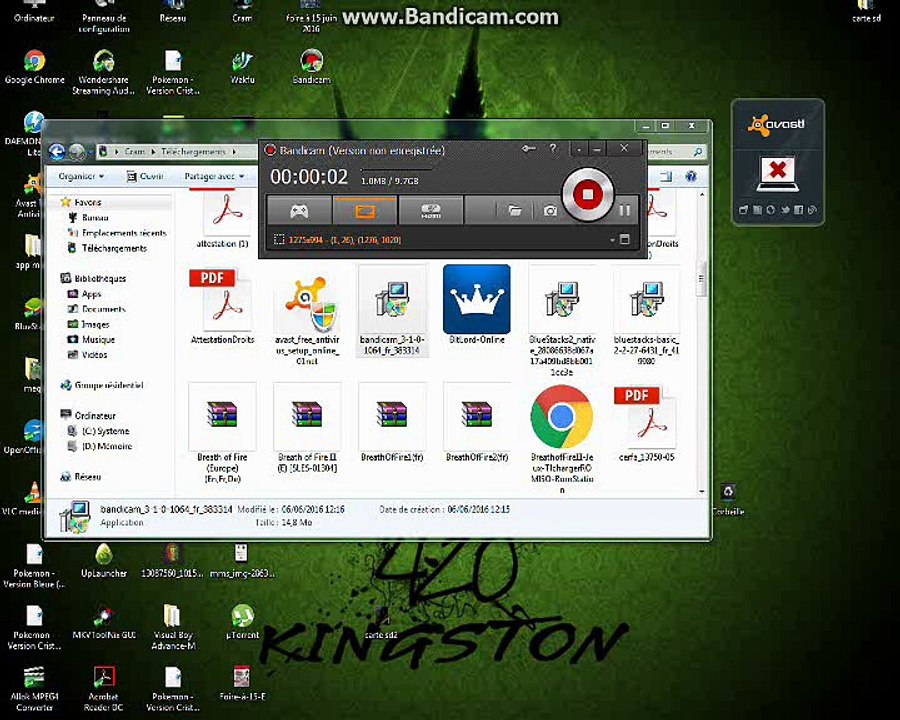Select the bandicam_3-1-0-1064_fr installer file
The width and height of the screenshot is (900, 720).
click(392, 311)
